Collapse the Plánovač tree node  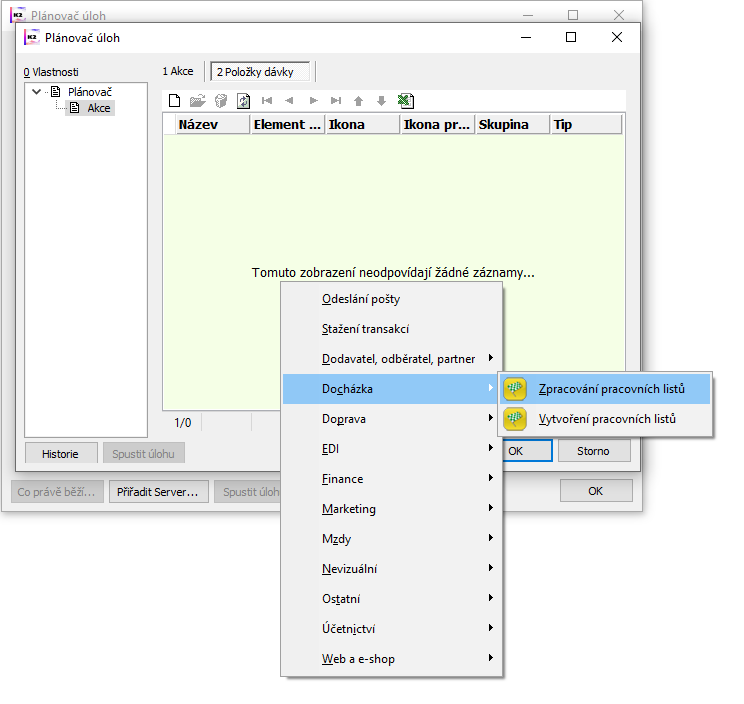pyautogui.click(x=37, y=92)
